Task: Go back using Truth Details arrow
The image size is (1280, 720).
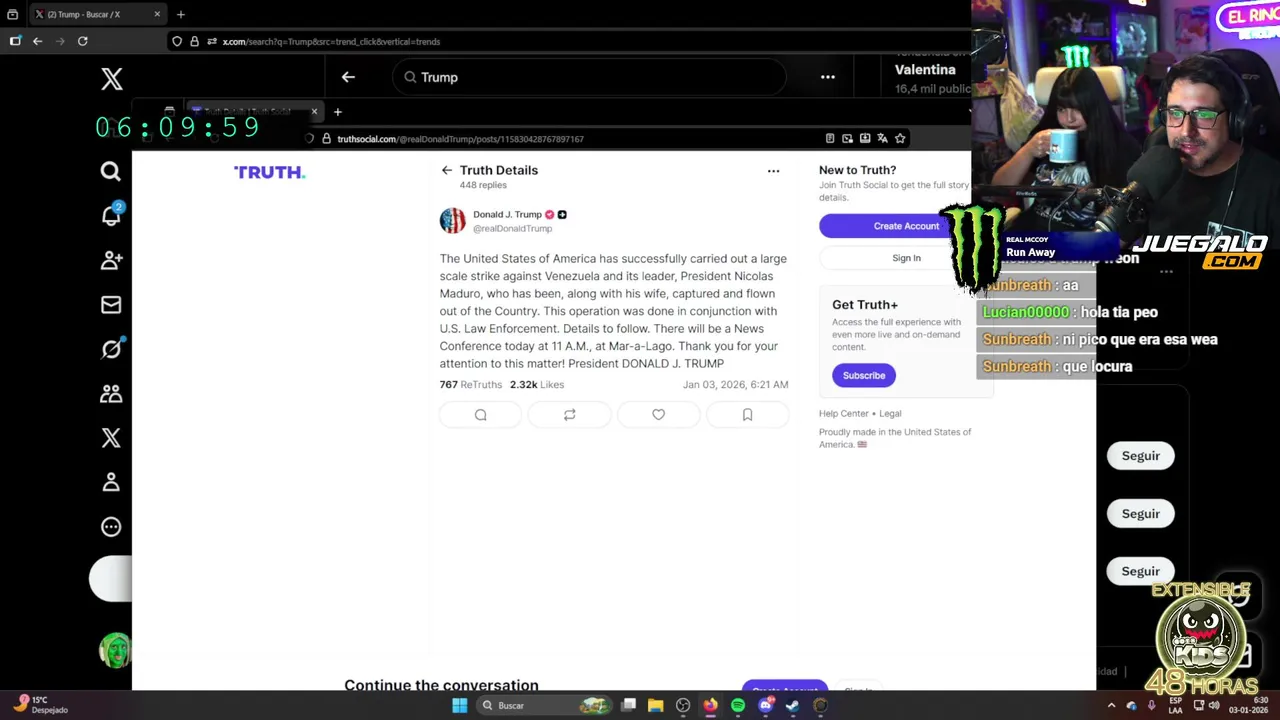Action: click(447, 170)
